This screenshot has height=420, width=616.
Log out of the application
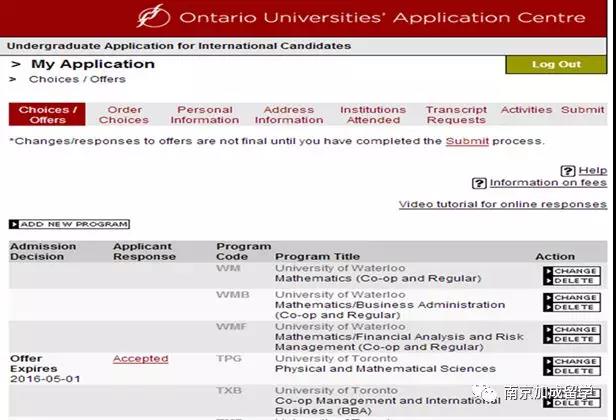tap(556, 64)
